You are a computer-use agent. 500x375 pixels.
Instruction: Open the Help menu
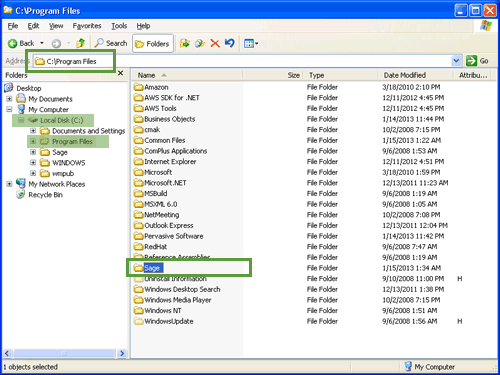click(143, 26)
